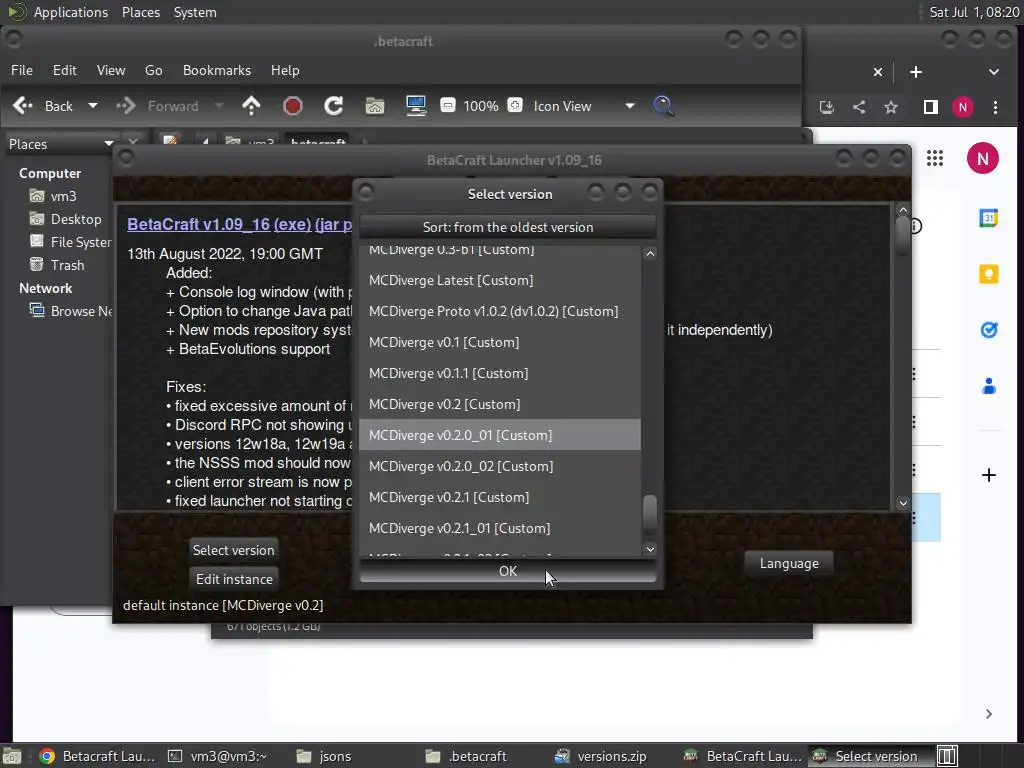Confirm version with OK button
Viewport: 1024px width, 768px height.
(507, 571)
